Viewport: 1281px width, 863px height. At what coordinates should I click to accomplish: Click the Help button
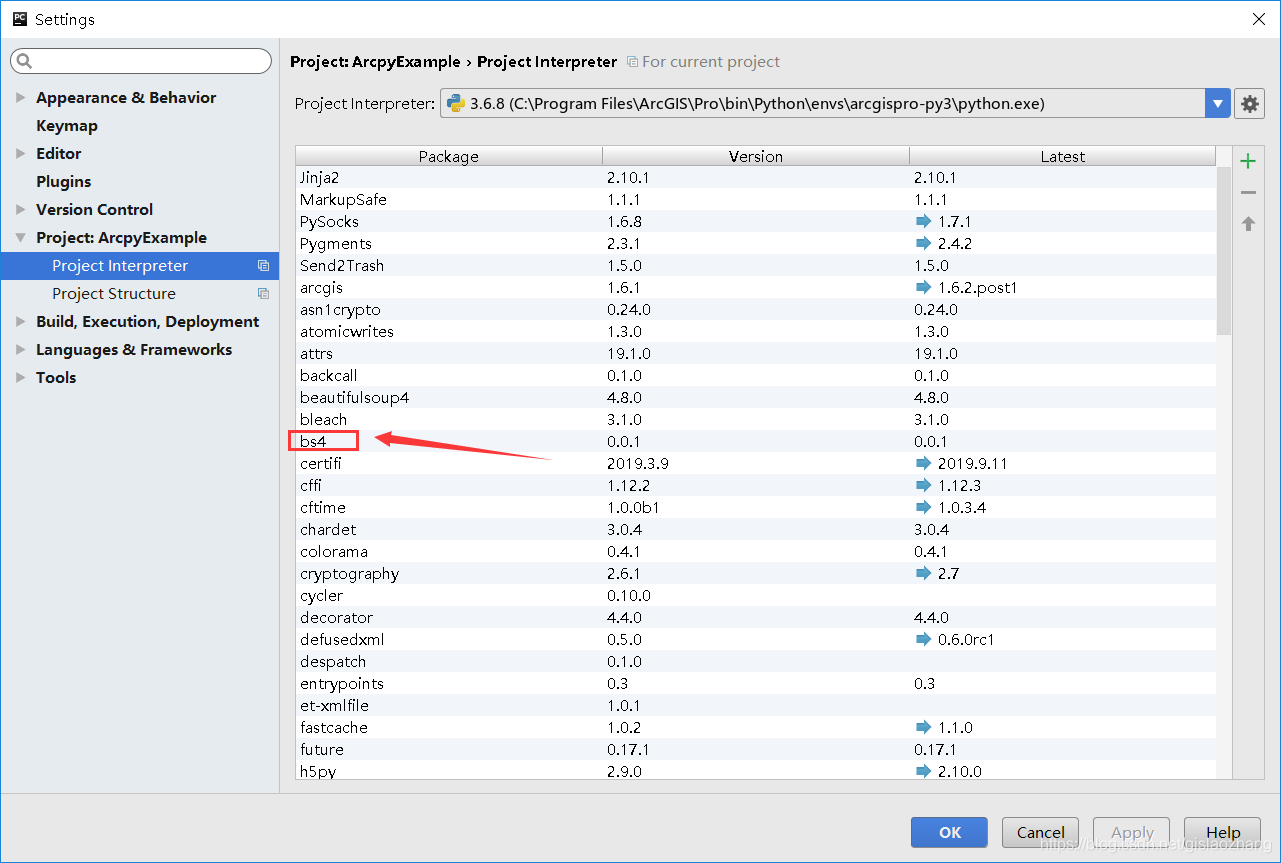[1222, 832]
